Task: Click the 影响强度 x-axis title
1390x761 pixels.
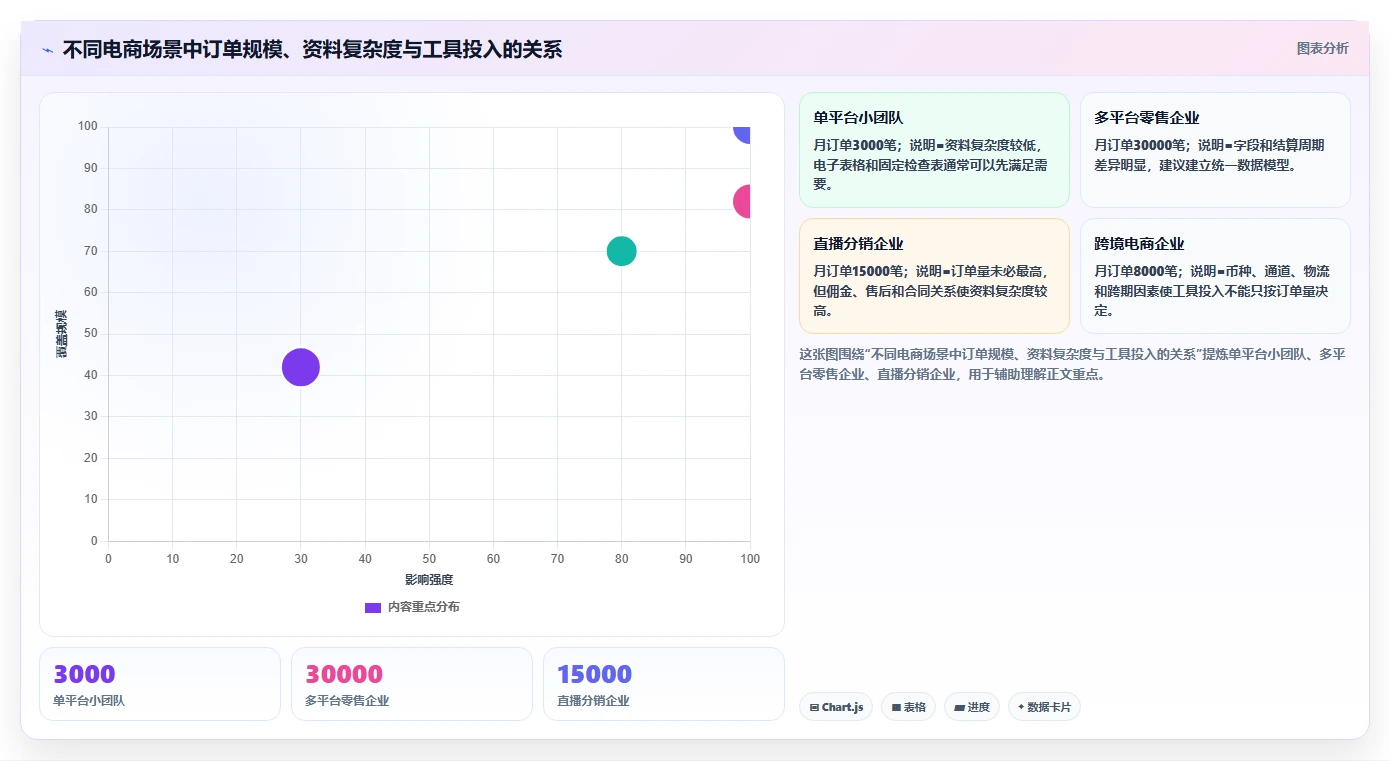Action: pos(429,580)
